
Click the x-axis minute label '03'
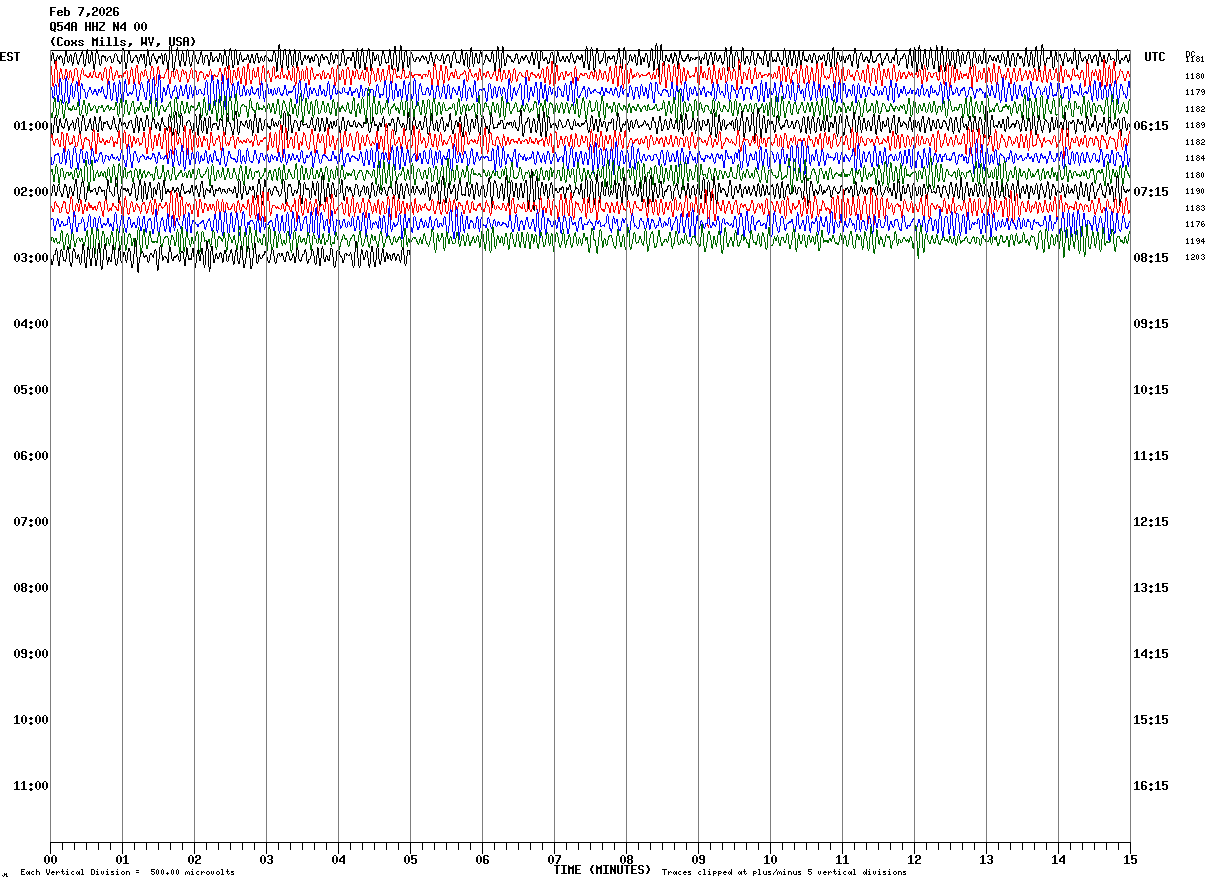point(266,859)
